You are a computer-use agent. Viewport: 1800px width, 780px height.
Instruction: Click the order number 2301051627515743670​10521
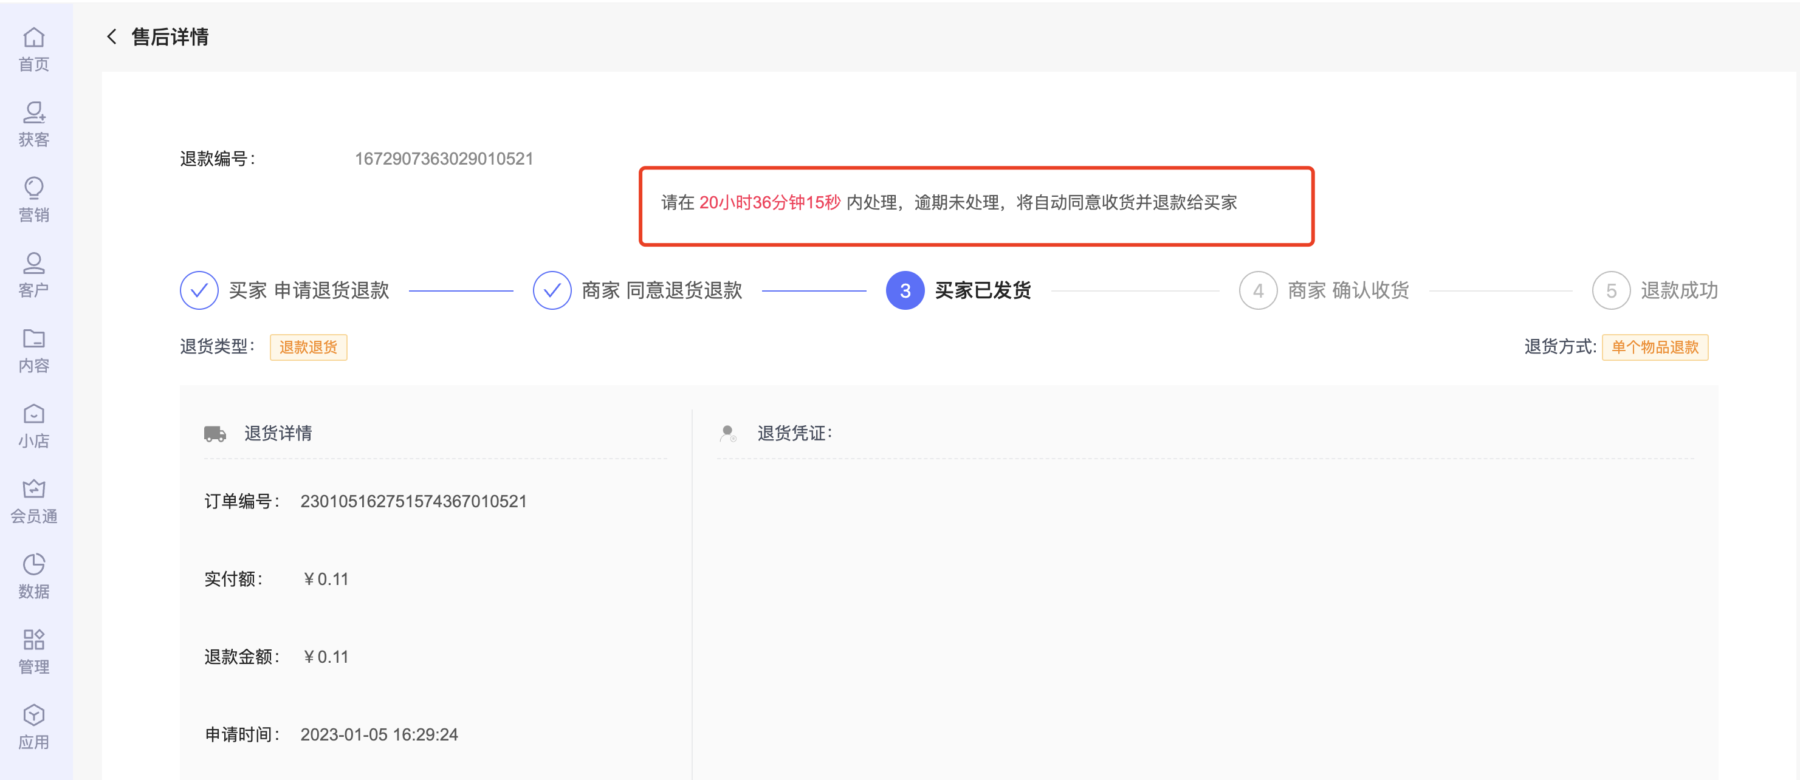tap(413, 501)
